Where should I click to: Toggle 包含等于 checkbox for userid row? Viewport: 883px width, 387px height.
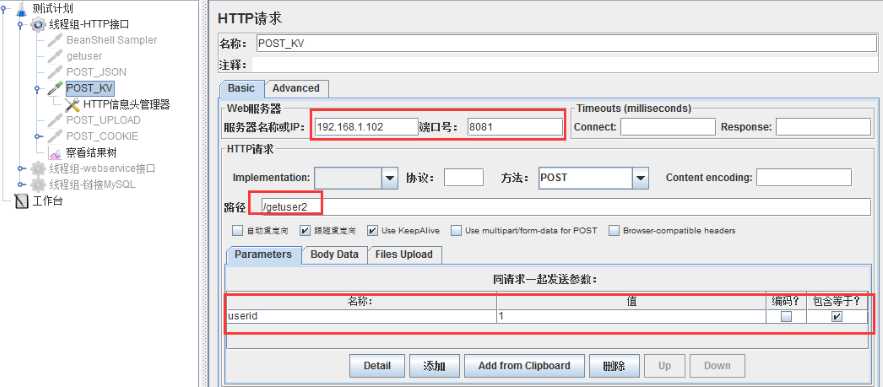pos(837,317)
